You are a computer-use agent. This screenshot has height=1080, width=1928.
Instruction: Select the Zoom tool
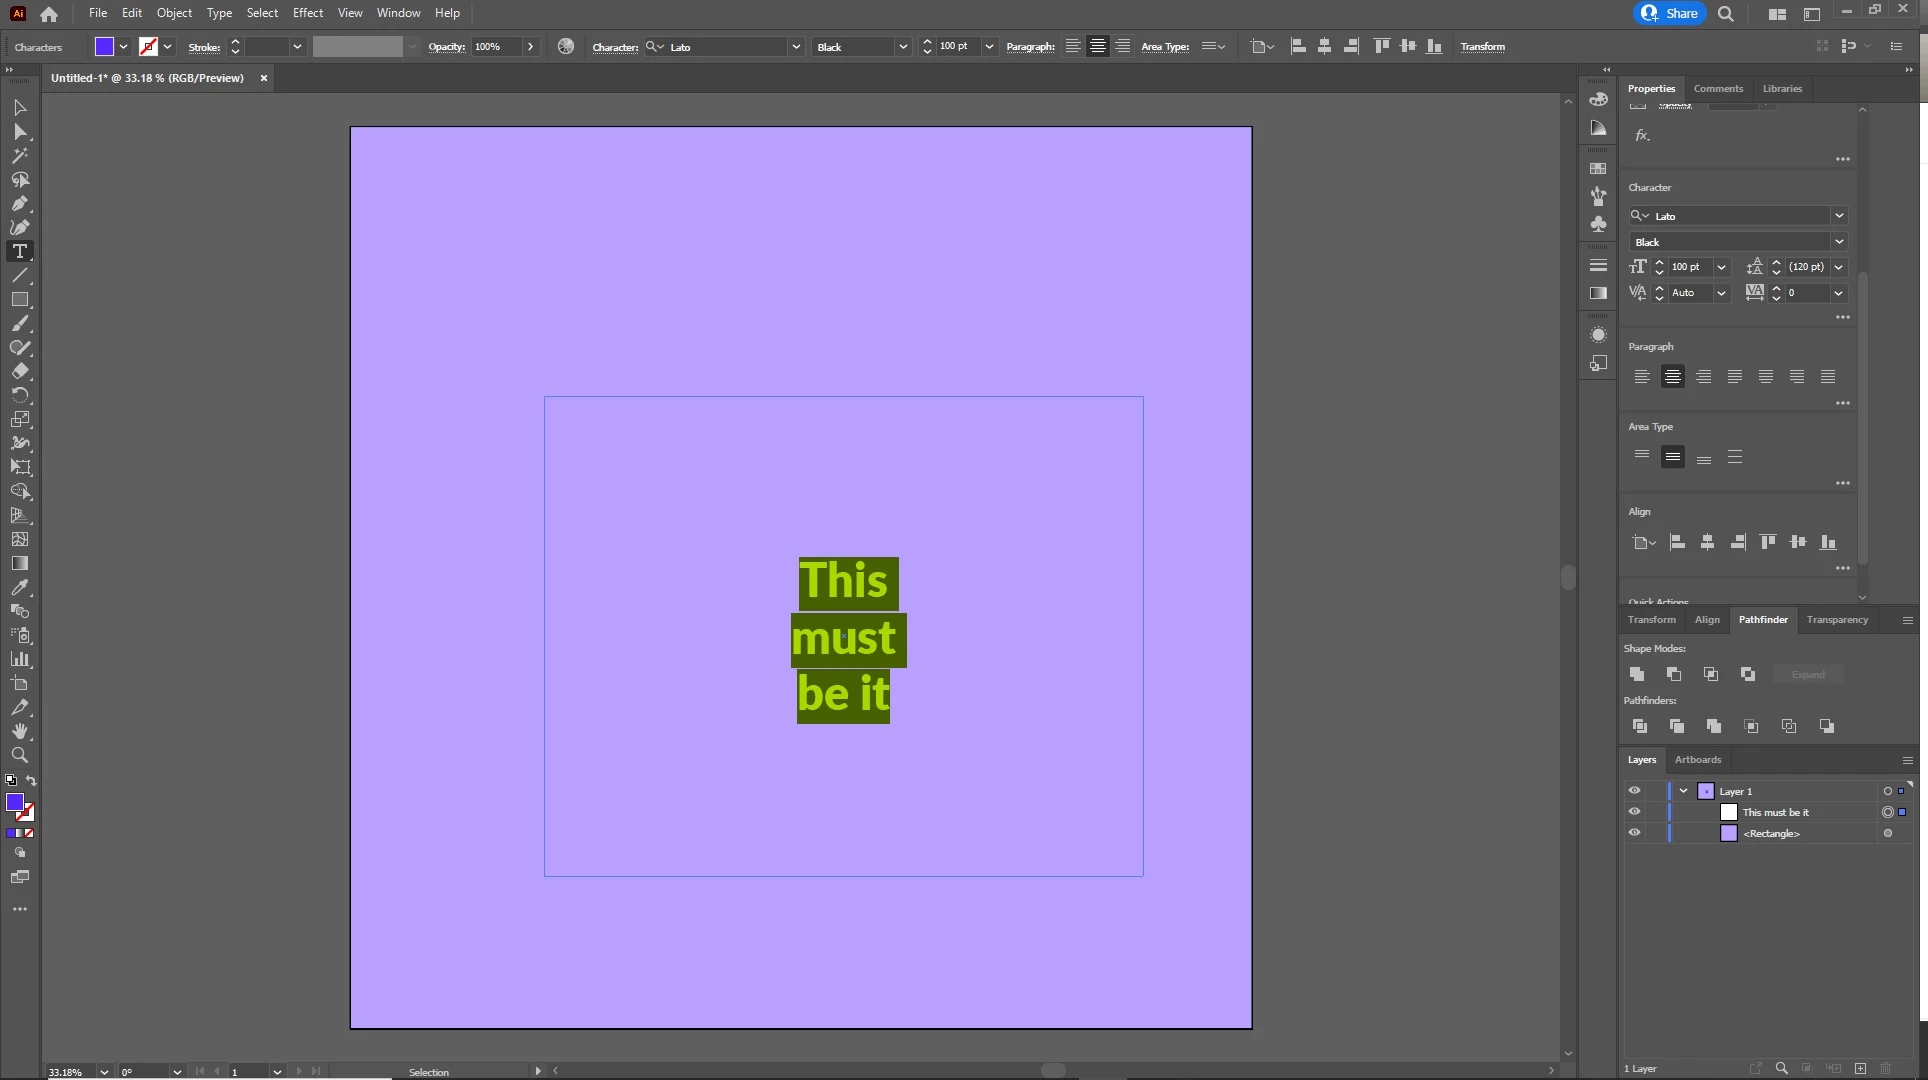[x=19, y=756]
